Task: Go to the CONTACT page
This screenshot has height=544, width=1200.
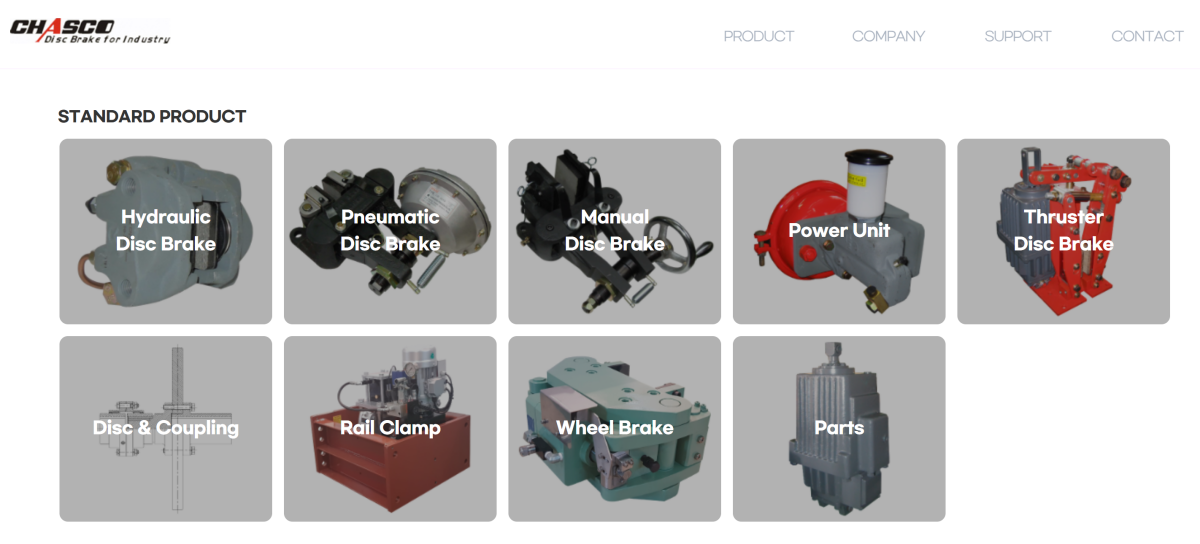Action: 1147,36
